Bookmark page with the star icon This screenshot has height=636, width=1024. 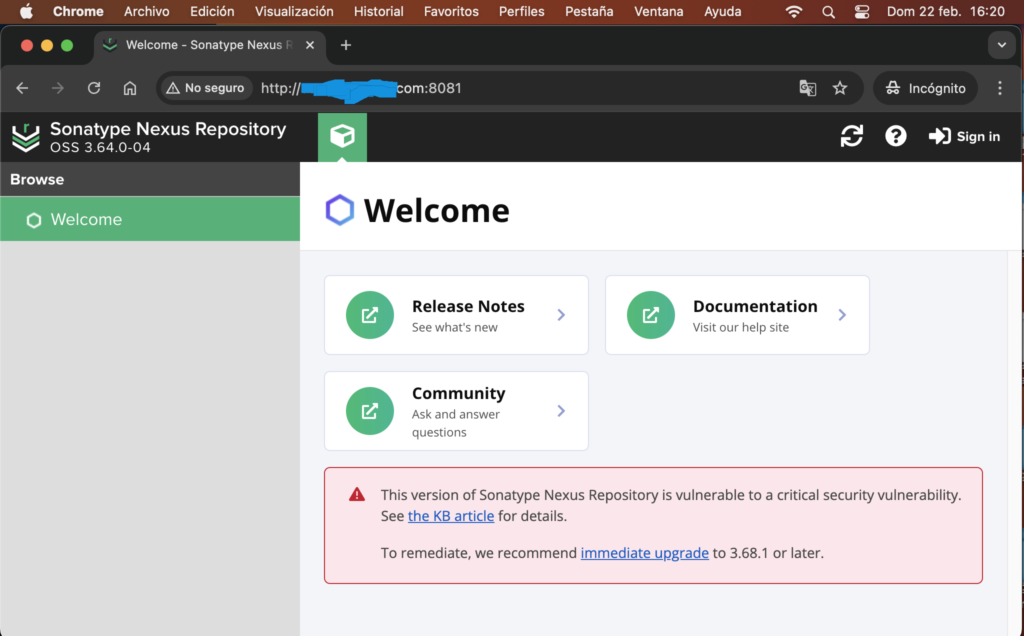[x=840, y=88]
